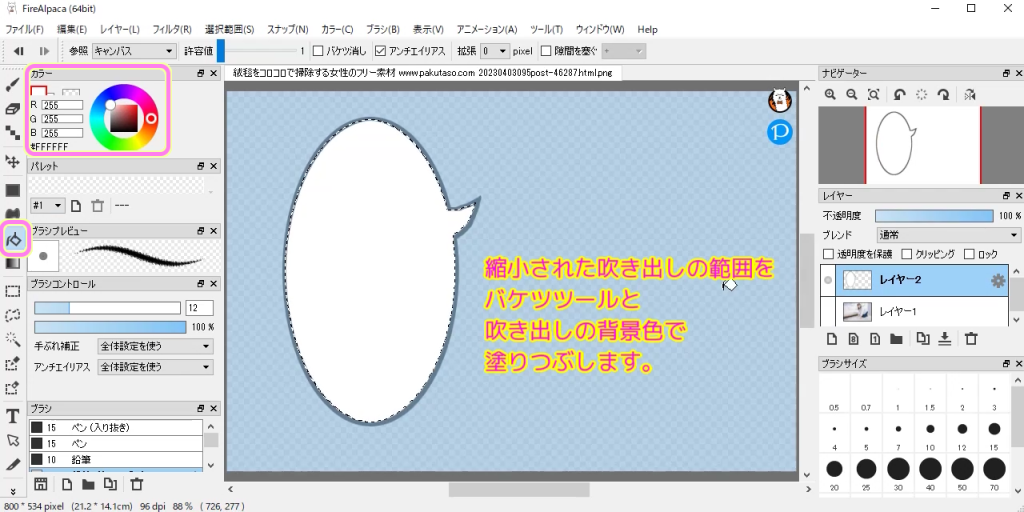Open the 編集(E) menu

click(72, 29)
